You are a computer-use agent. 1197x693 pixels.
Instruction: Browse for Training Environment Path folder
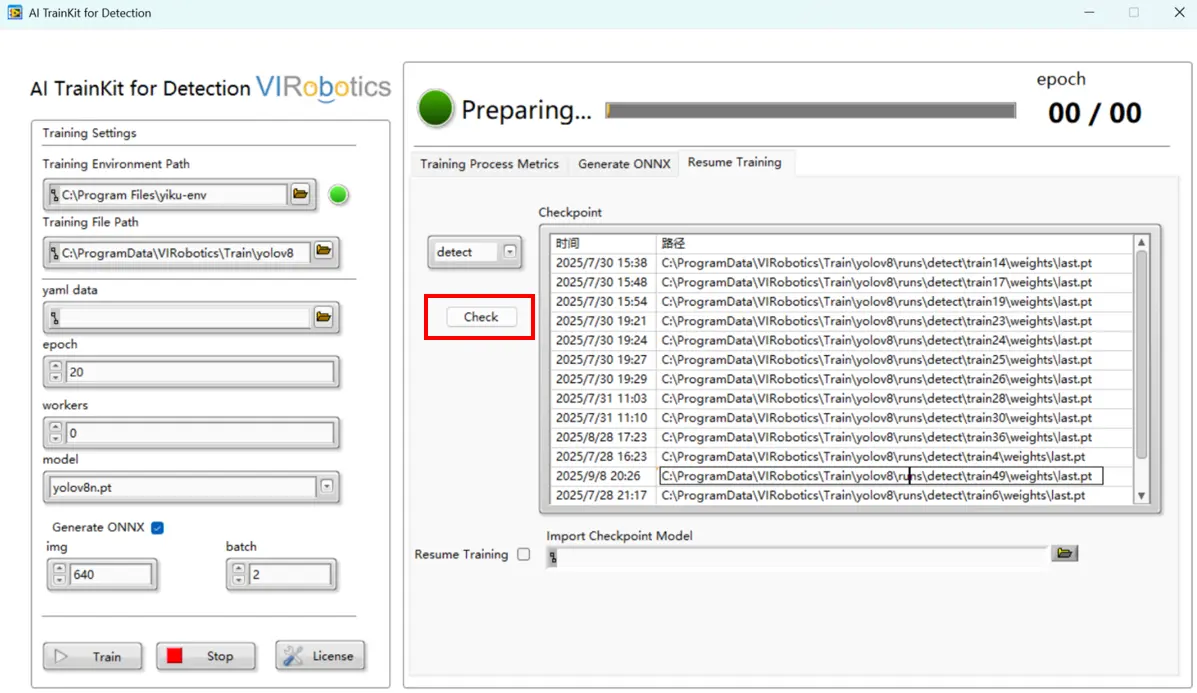(300, 194)
